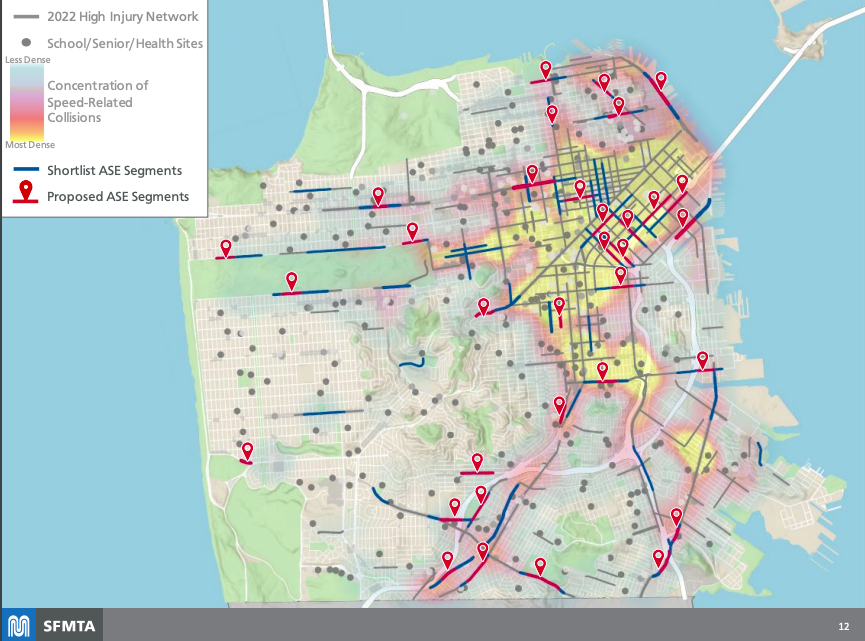Click the red pin near the southern city border
This screenshot has width=865, height=641.
540,566
